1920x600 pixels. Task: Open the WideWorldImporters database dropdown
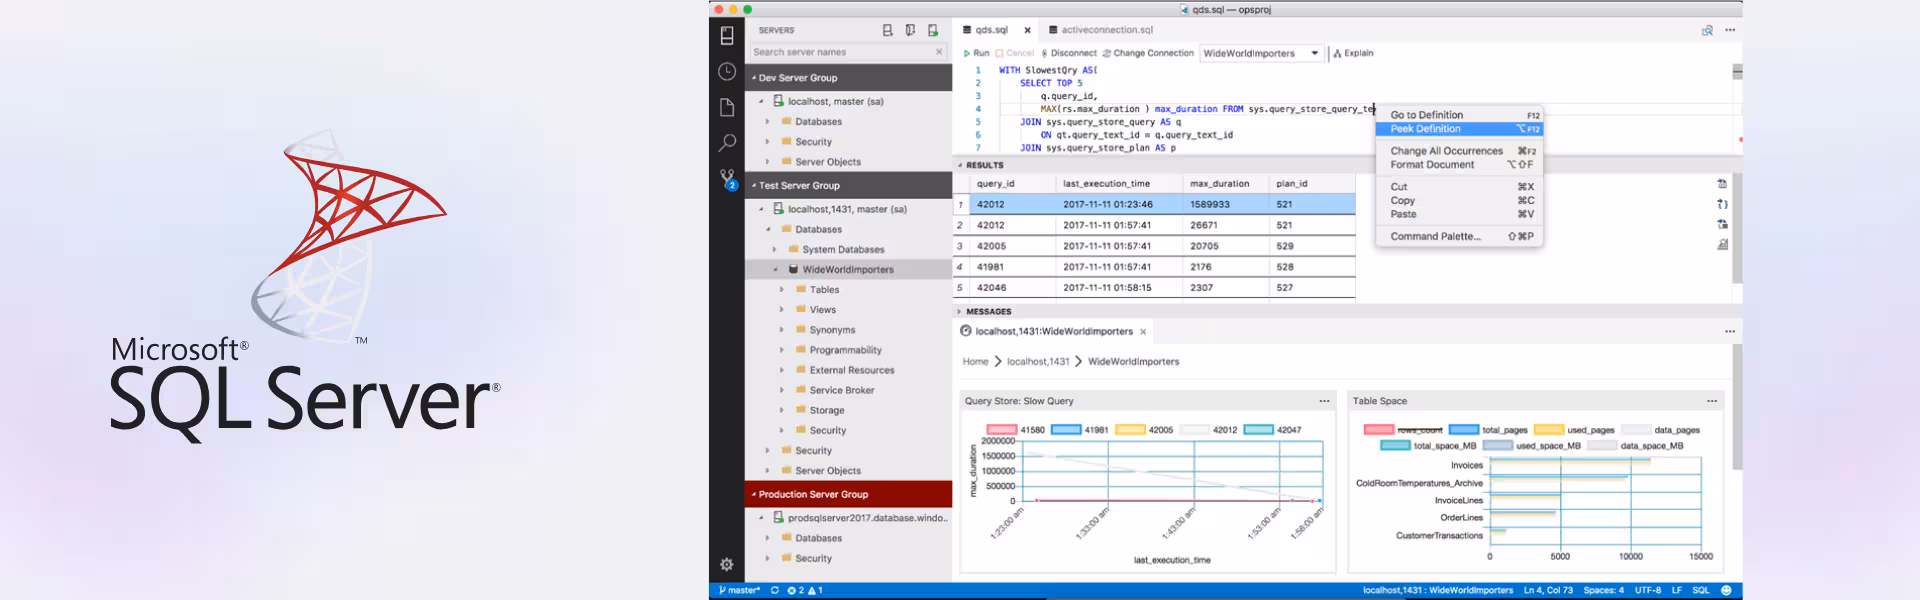click(x=1262, y=53)
